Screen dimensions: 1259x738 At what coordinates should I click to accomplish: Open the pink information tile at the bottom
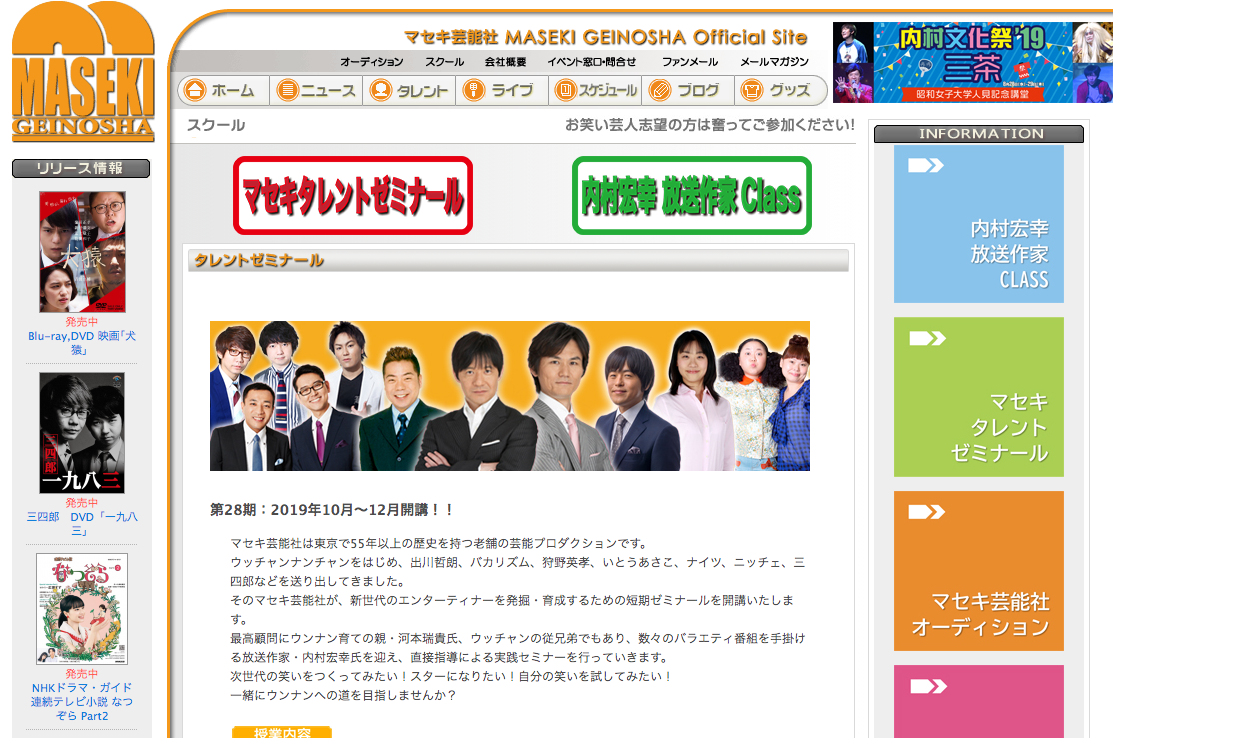click(979, 701)
